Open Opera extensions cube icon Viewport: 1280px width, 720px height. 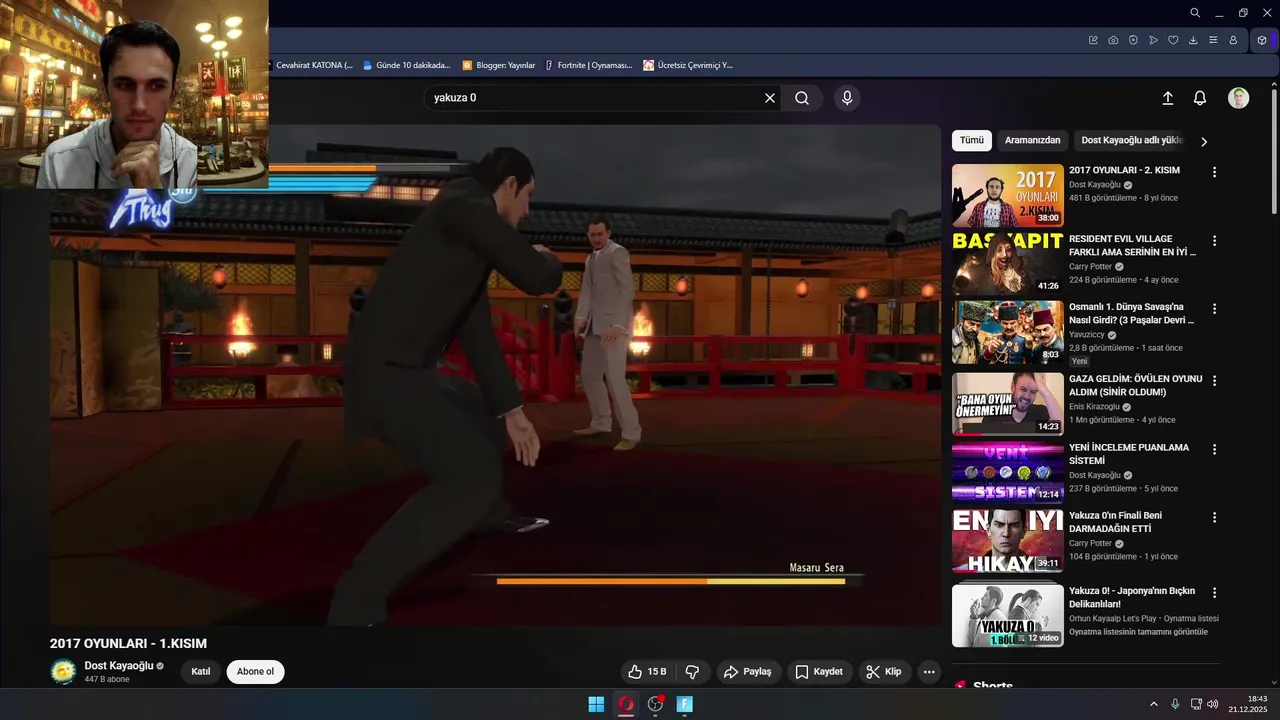point(1262,40)
